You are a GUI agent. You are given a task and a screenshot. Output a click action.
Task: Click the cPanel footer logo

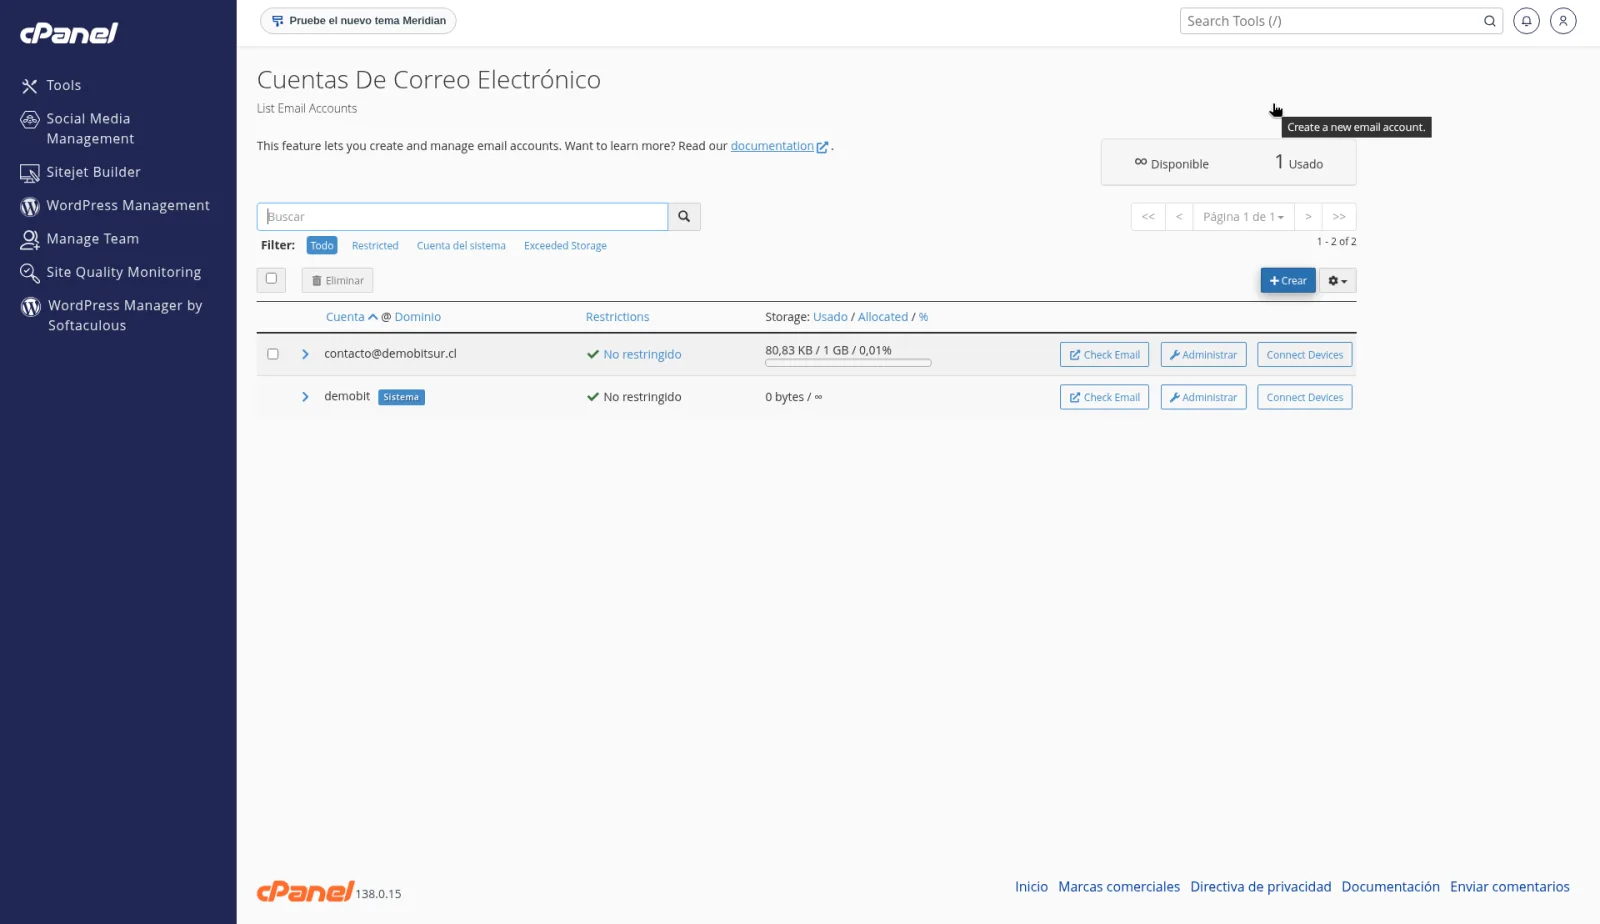pos(305,891)
